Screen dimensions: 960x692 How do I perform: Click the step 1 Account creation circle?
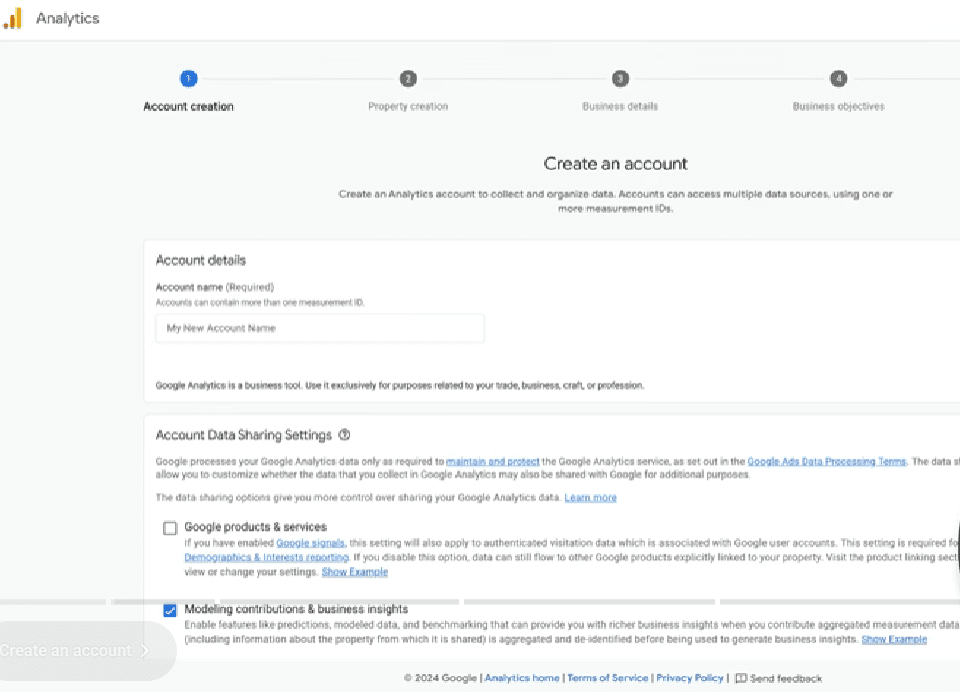[188, 79]
